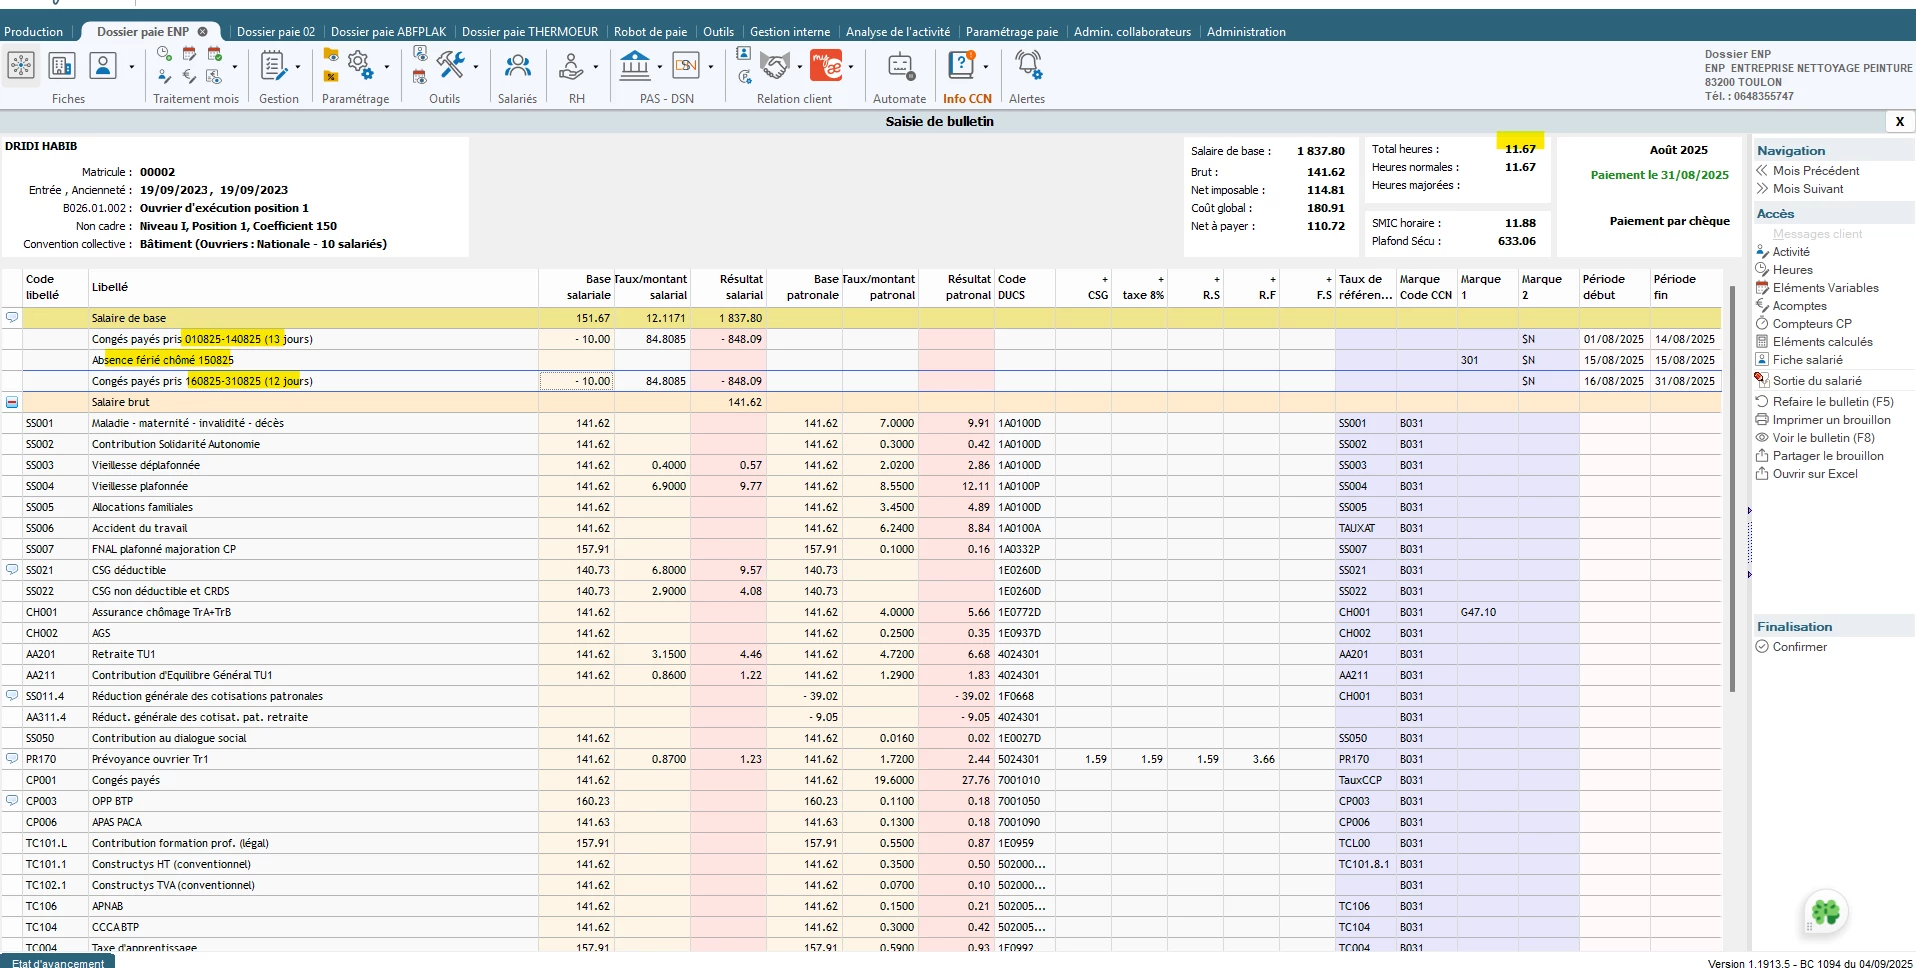The image size is (1916, 968).
Task: Open the PAS bank building icon
Action: (x=635, y=67)
